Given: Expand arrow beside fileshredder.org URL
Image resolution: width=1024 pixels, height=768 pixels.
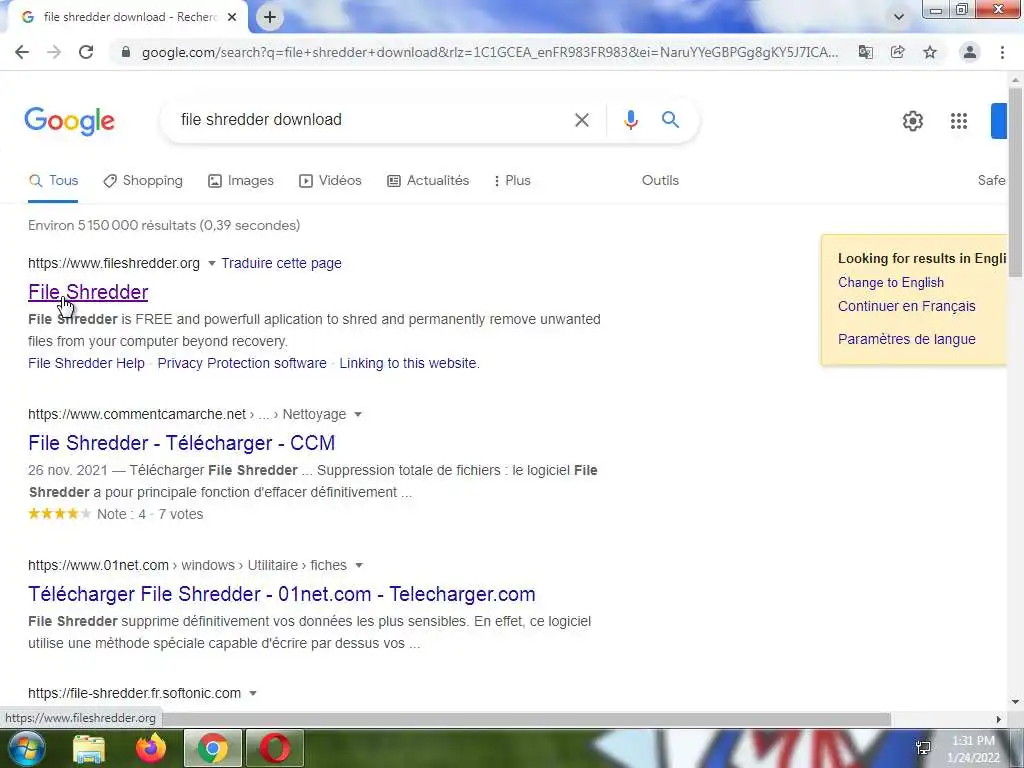Looking at the screenshot, I should coord(212,264).
